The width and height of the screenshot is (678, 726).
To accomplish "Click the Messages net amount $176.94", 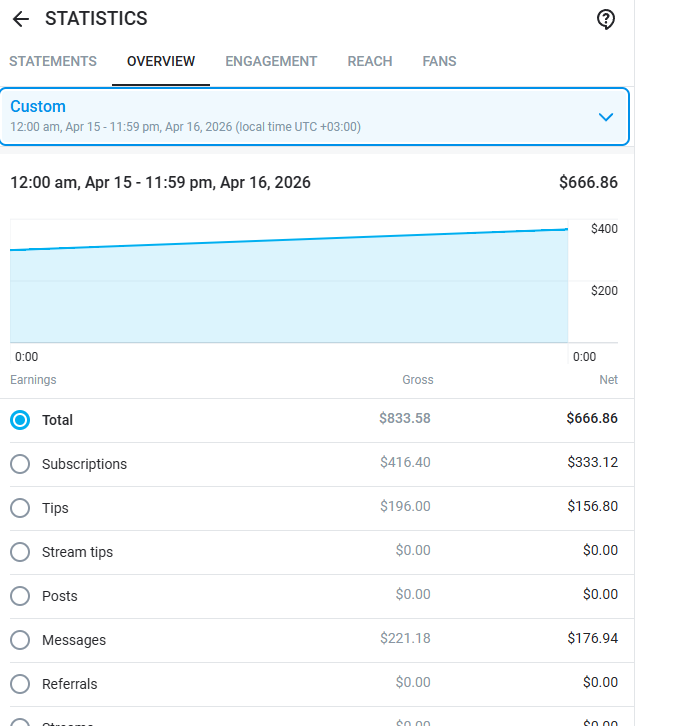I will click(x=592, y=638).
